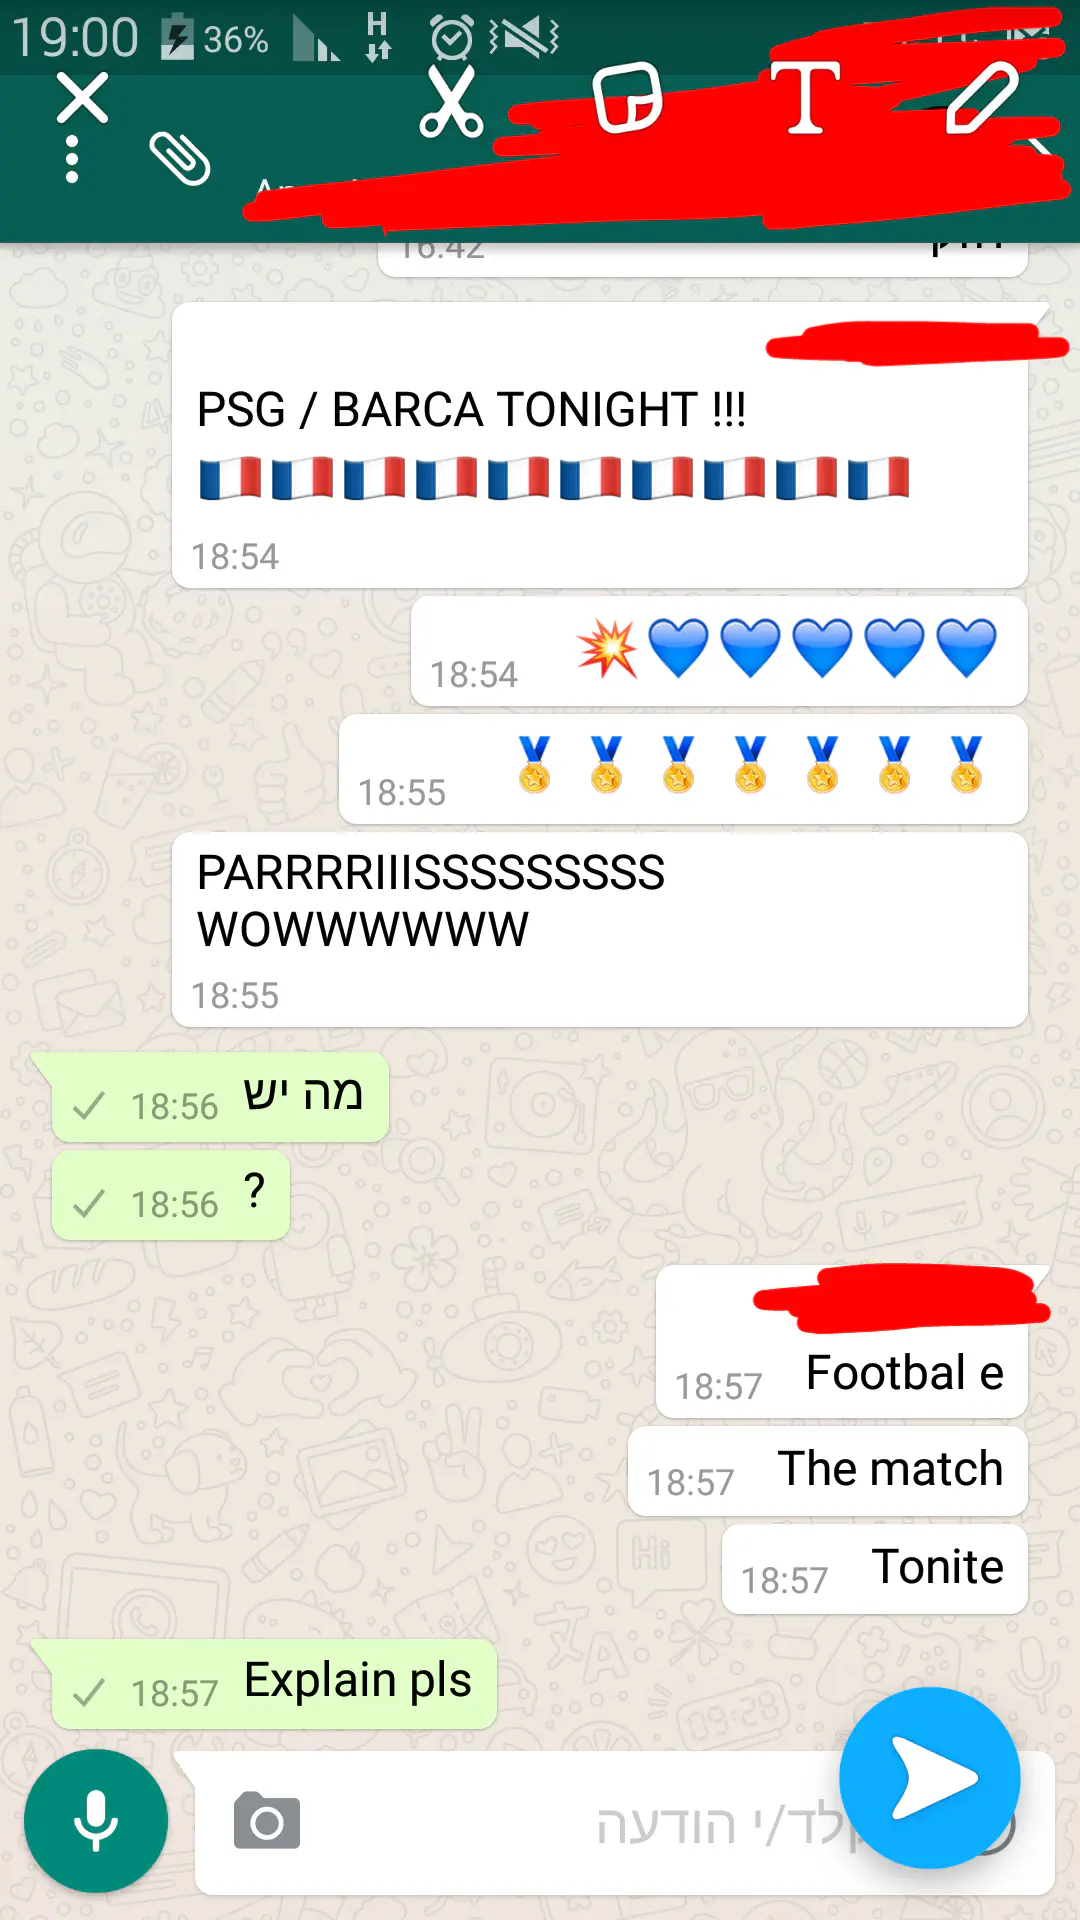This screenshot has width=1080, height=1920.
Task: Hit the blue send arrow button
Action: [930, 1778]
